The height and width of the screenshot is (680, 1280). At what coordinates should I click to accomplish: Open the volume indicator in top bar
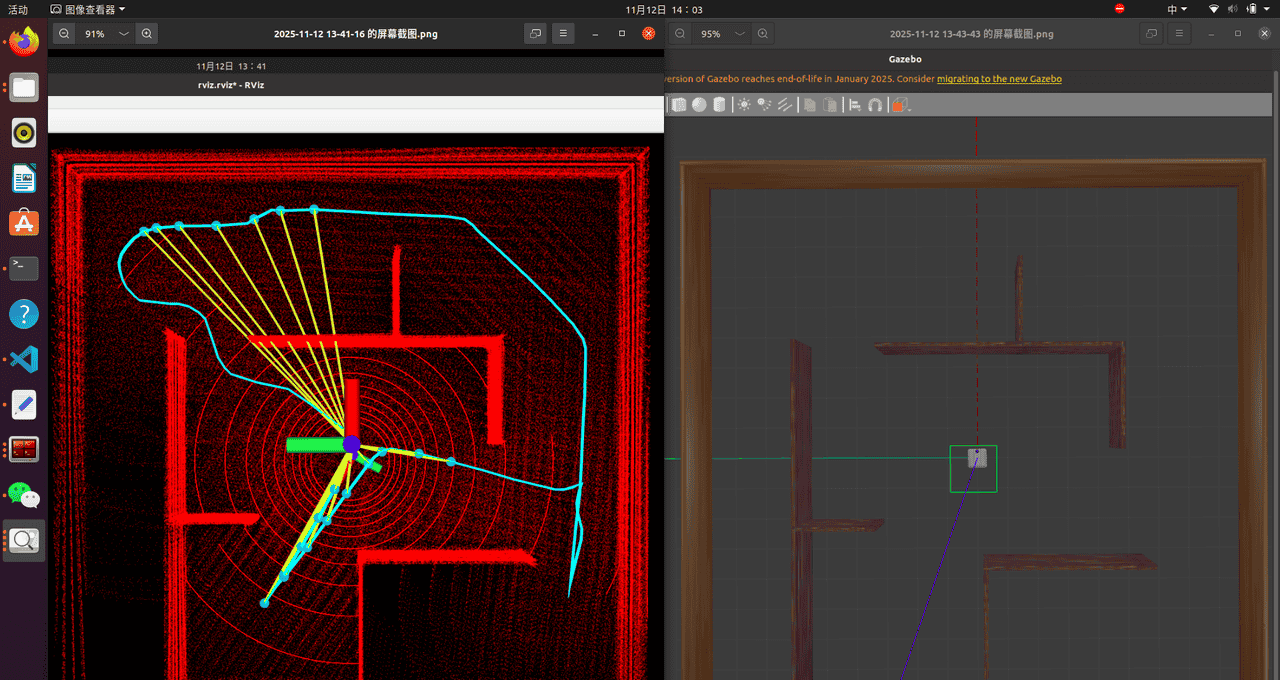tap(1232, 9)
